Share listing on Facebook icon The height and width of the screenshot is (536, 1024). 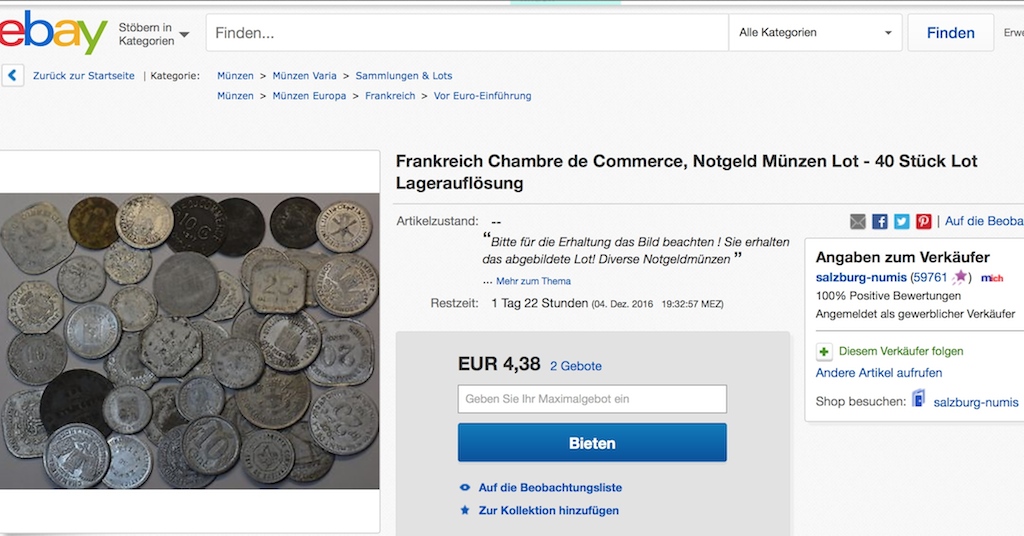pyautogui.click(x=880, y=221)
